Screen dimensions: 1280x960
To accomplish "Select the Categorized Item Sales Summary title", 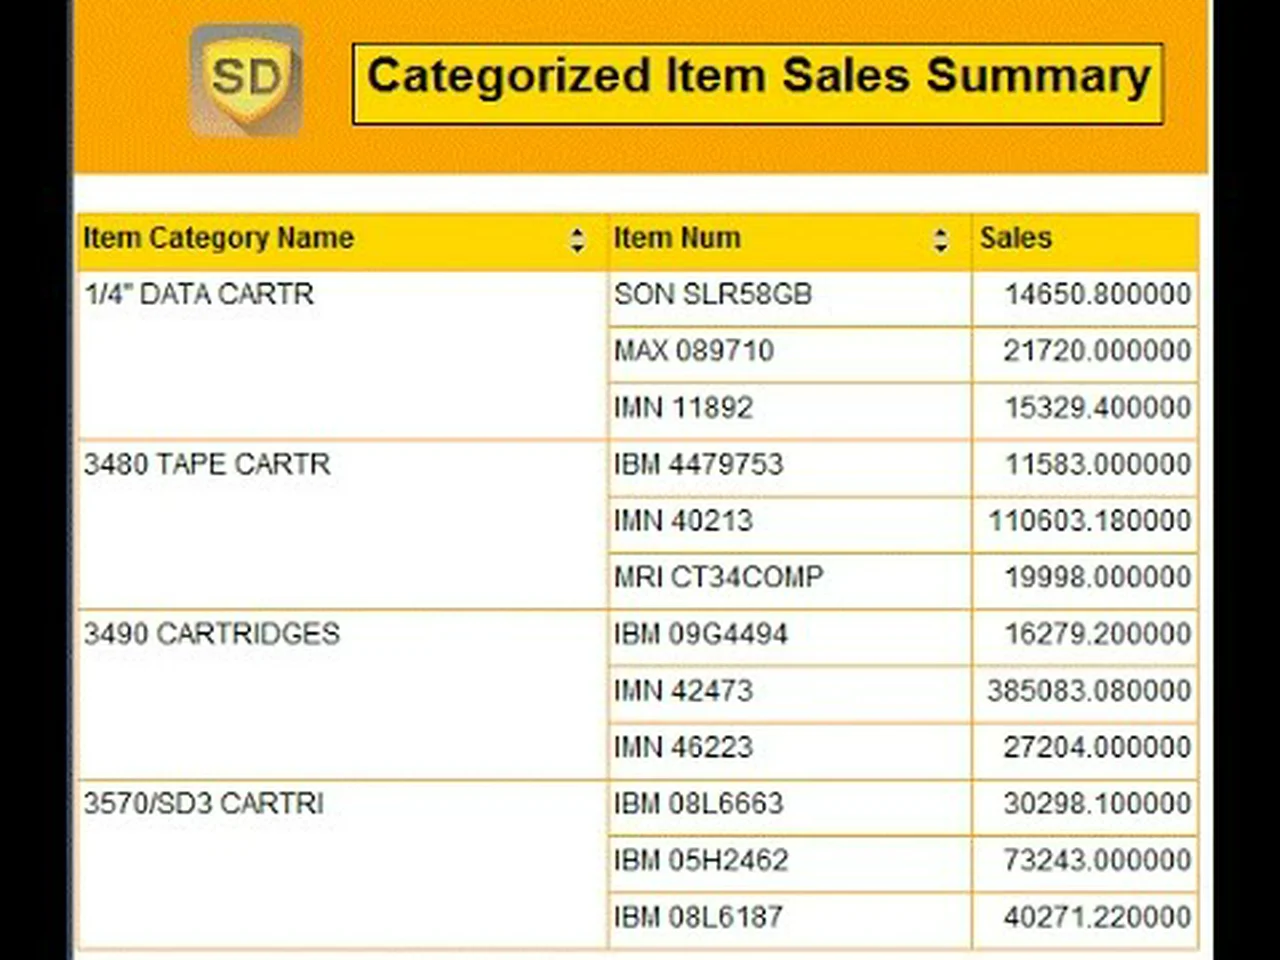I will (x=758, y=78).
